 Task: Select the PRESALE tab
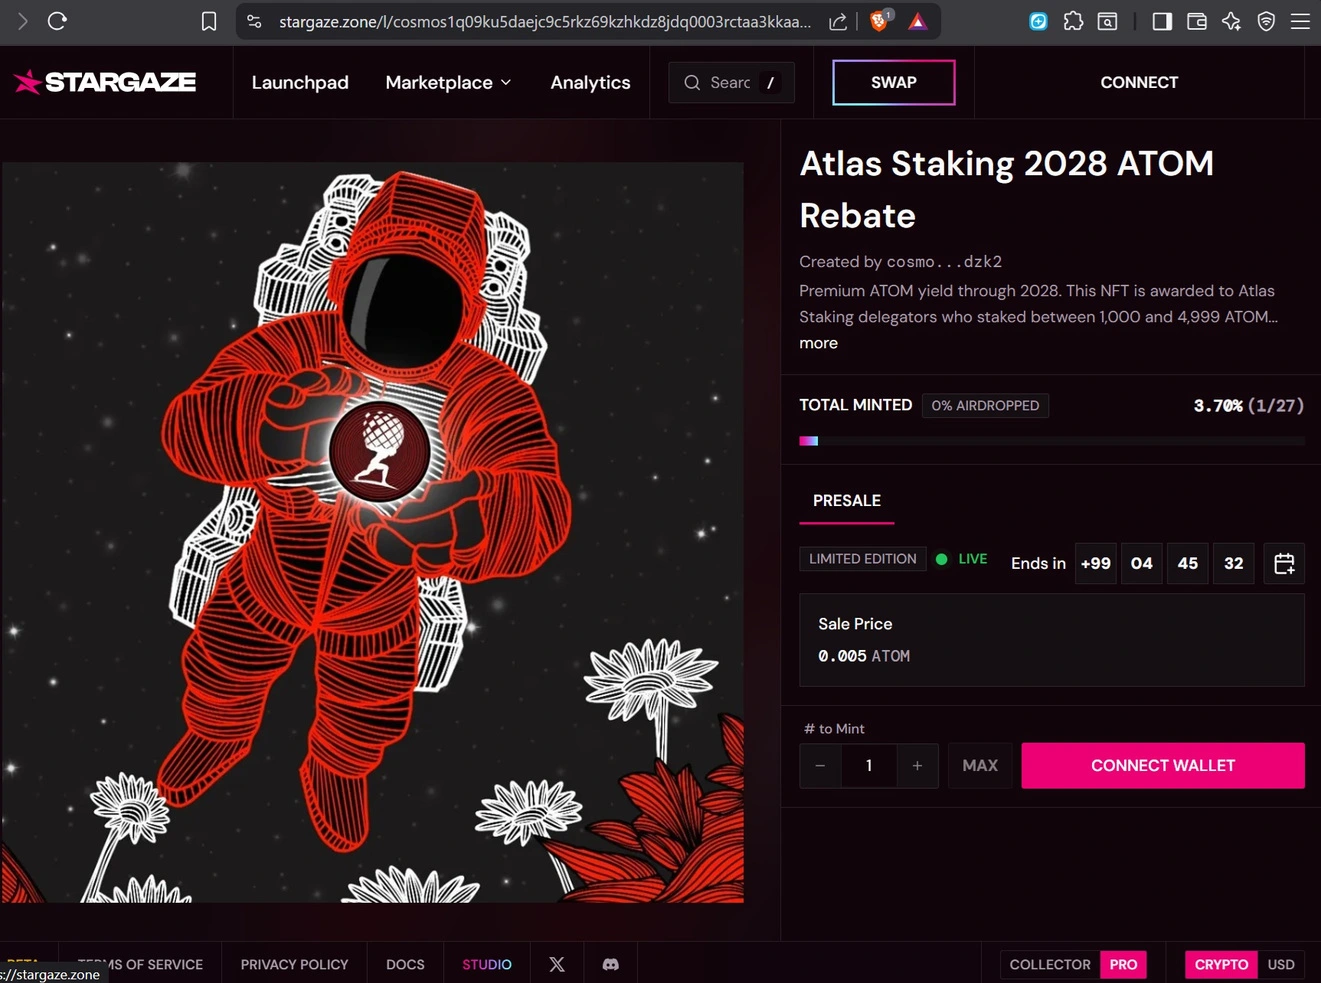(847, 501)
